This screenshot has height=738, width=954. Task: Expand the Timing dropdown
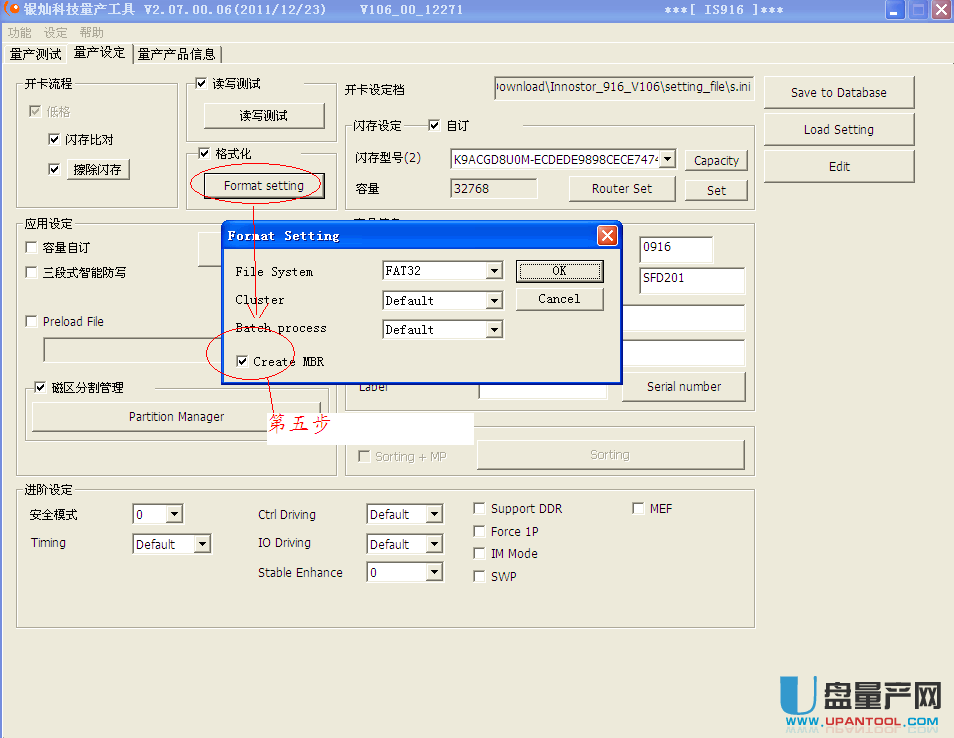tap(202, 544)
